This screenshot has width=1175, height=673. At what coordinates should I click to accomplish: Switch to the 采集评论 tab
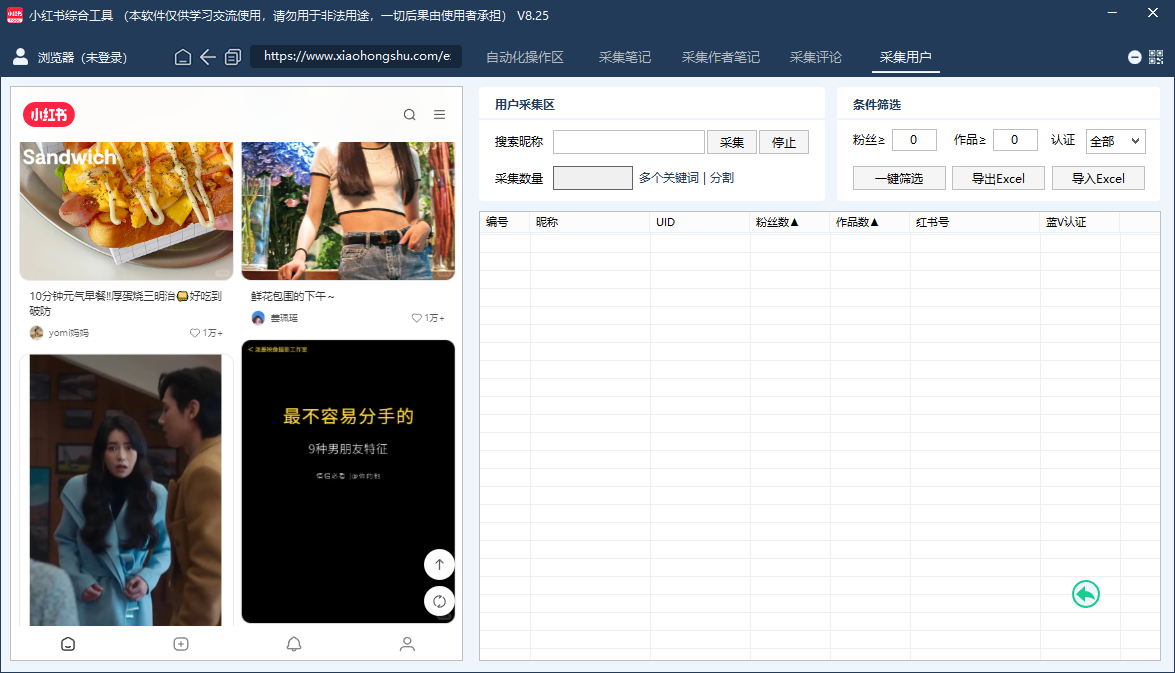point(815,57)
